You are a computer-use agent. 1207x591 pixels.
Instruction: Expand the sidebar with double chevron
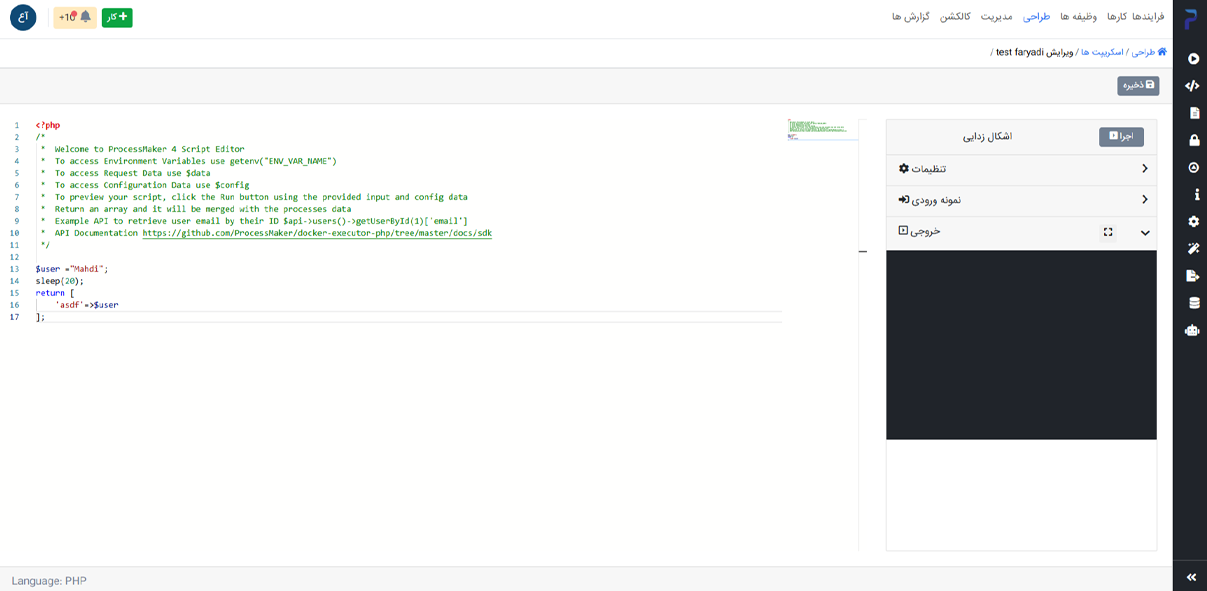pos(1191,577)
